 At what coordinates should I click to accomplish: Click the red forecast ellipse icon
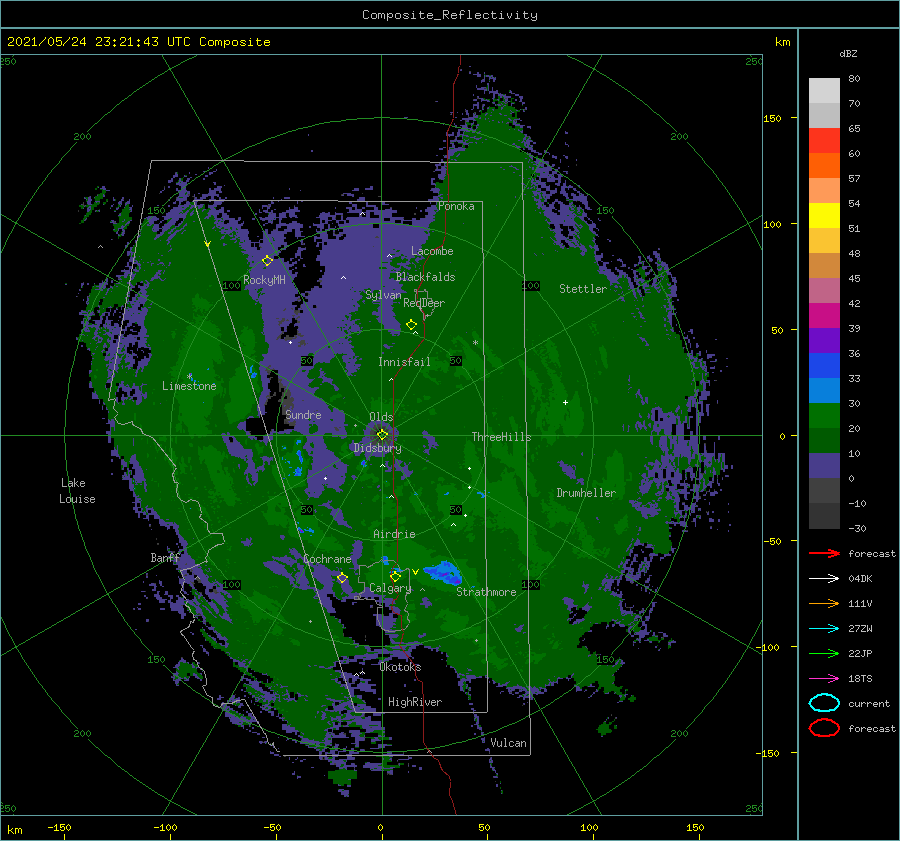[824, 728]
